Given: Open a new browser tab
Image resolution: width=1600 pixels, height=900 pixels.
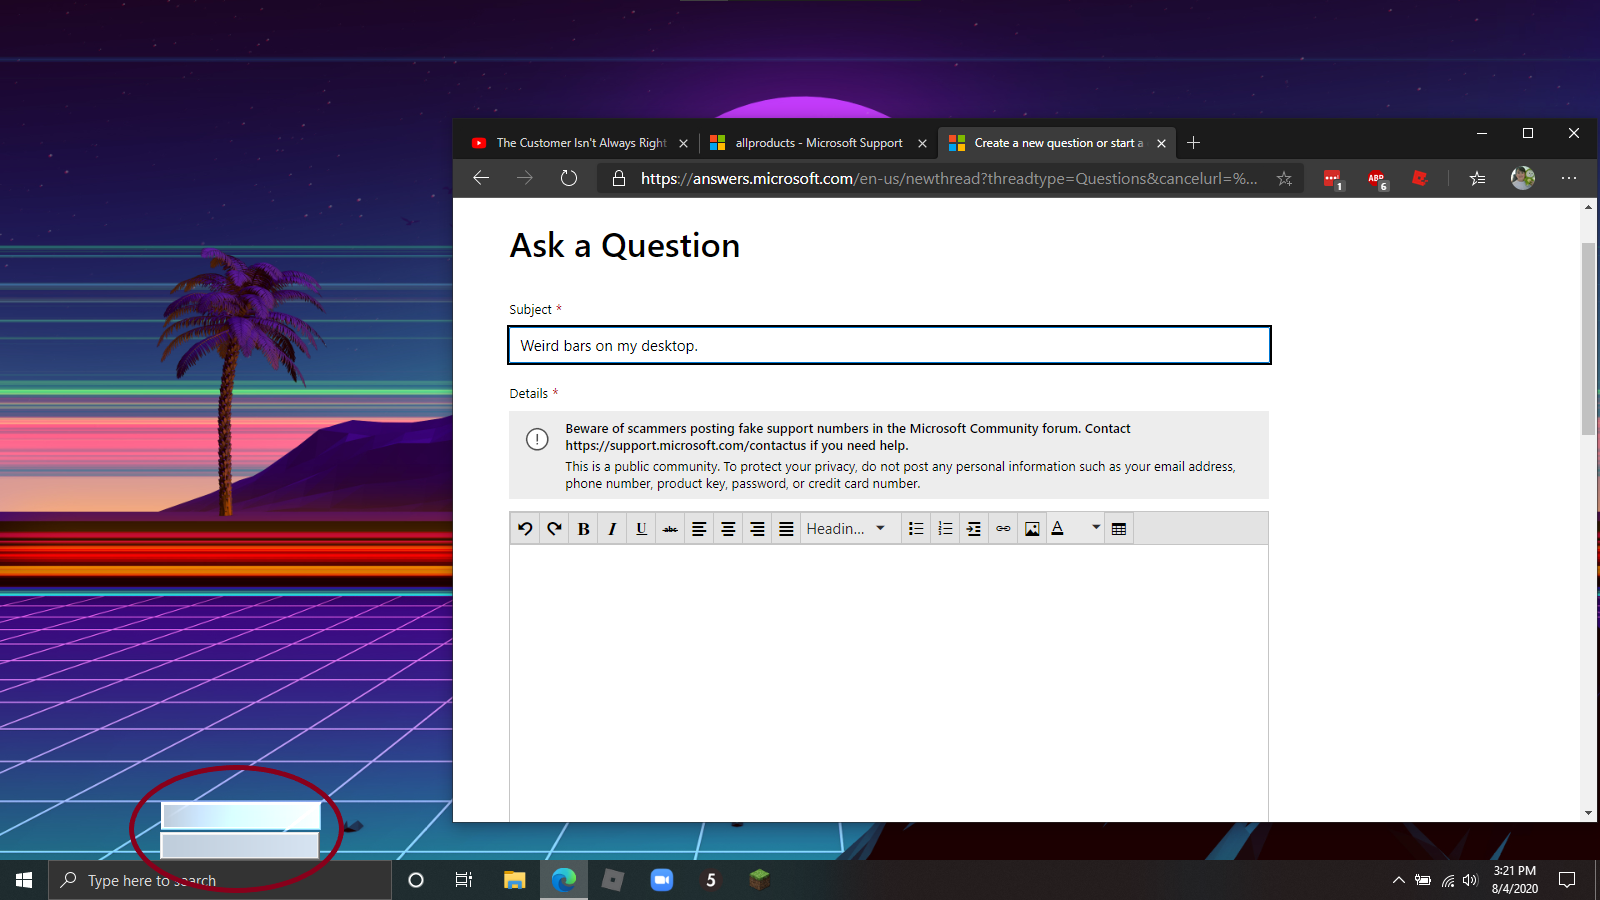Looking at the screenshot, I should (x=1193, y=143).
